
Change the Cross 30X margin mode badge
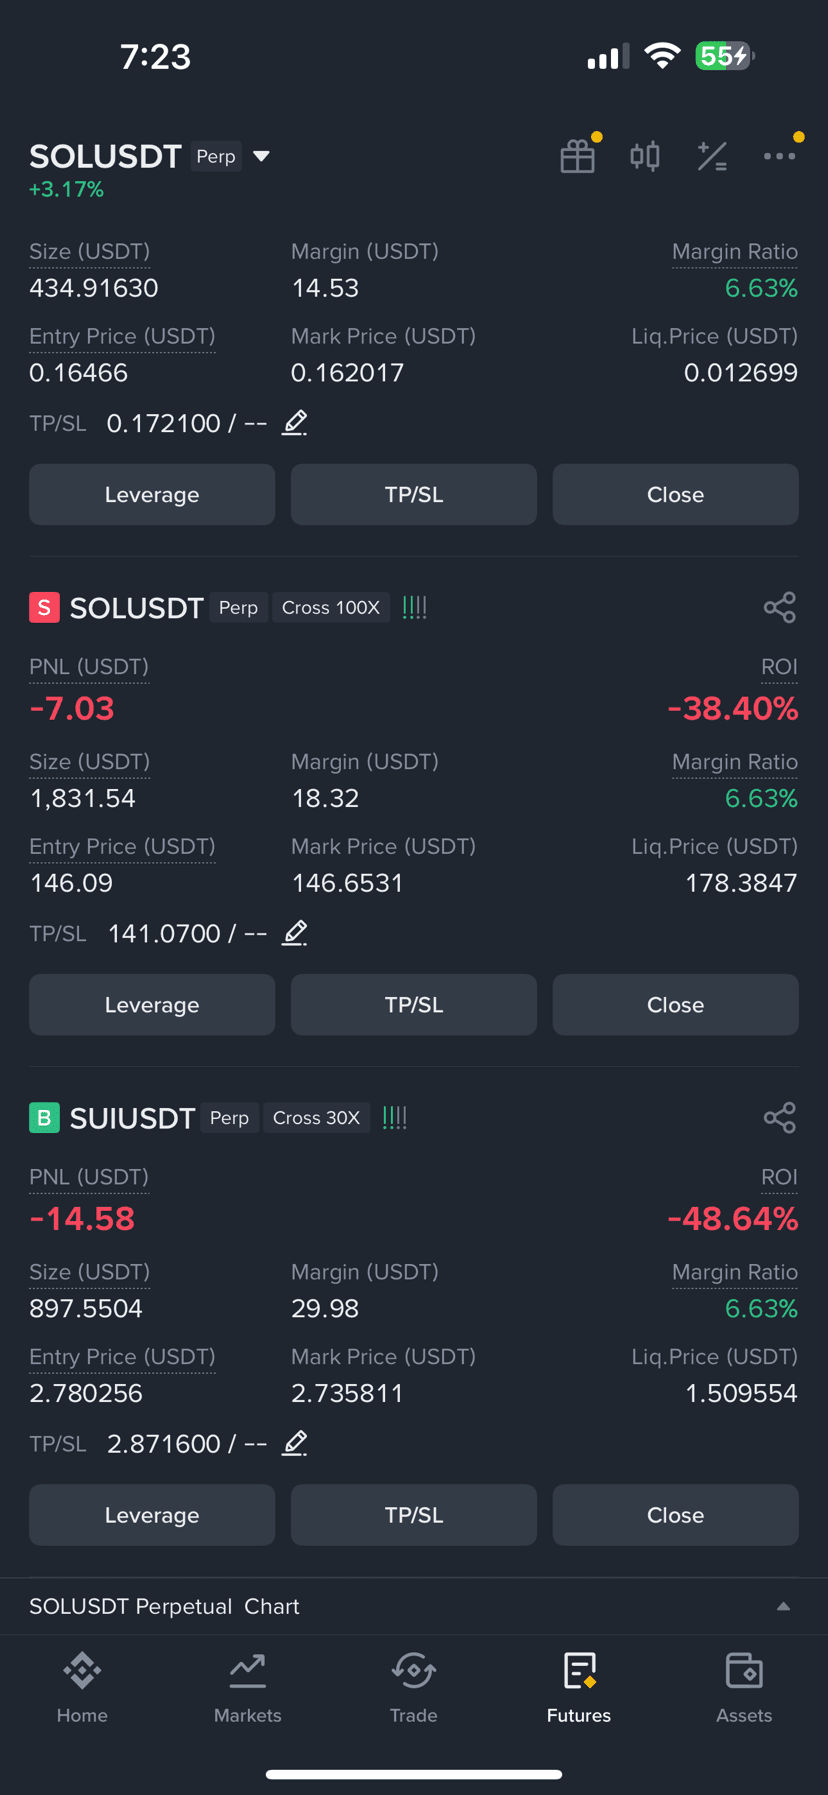click(316, 1117)
